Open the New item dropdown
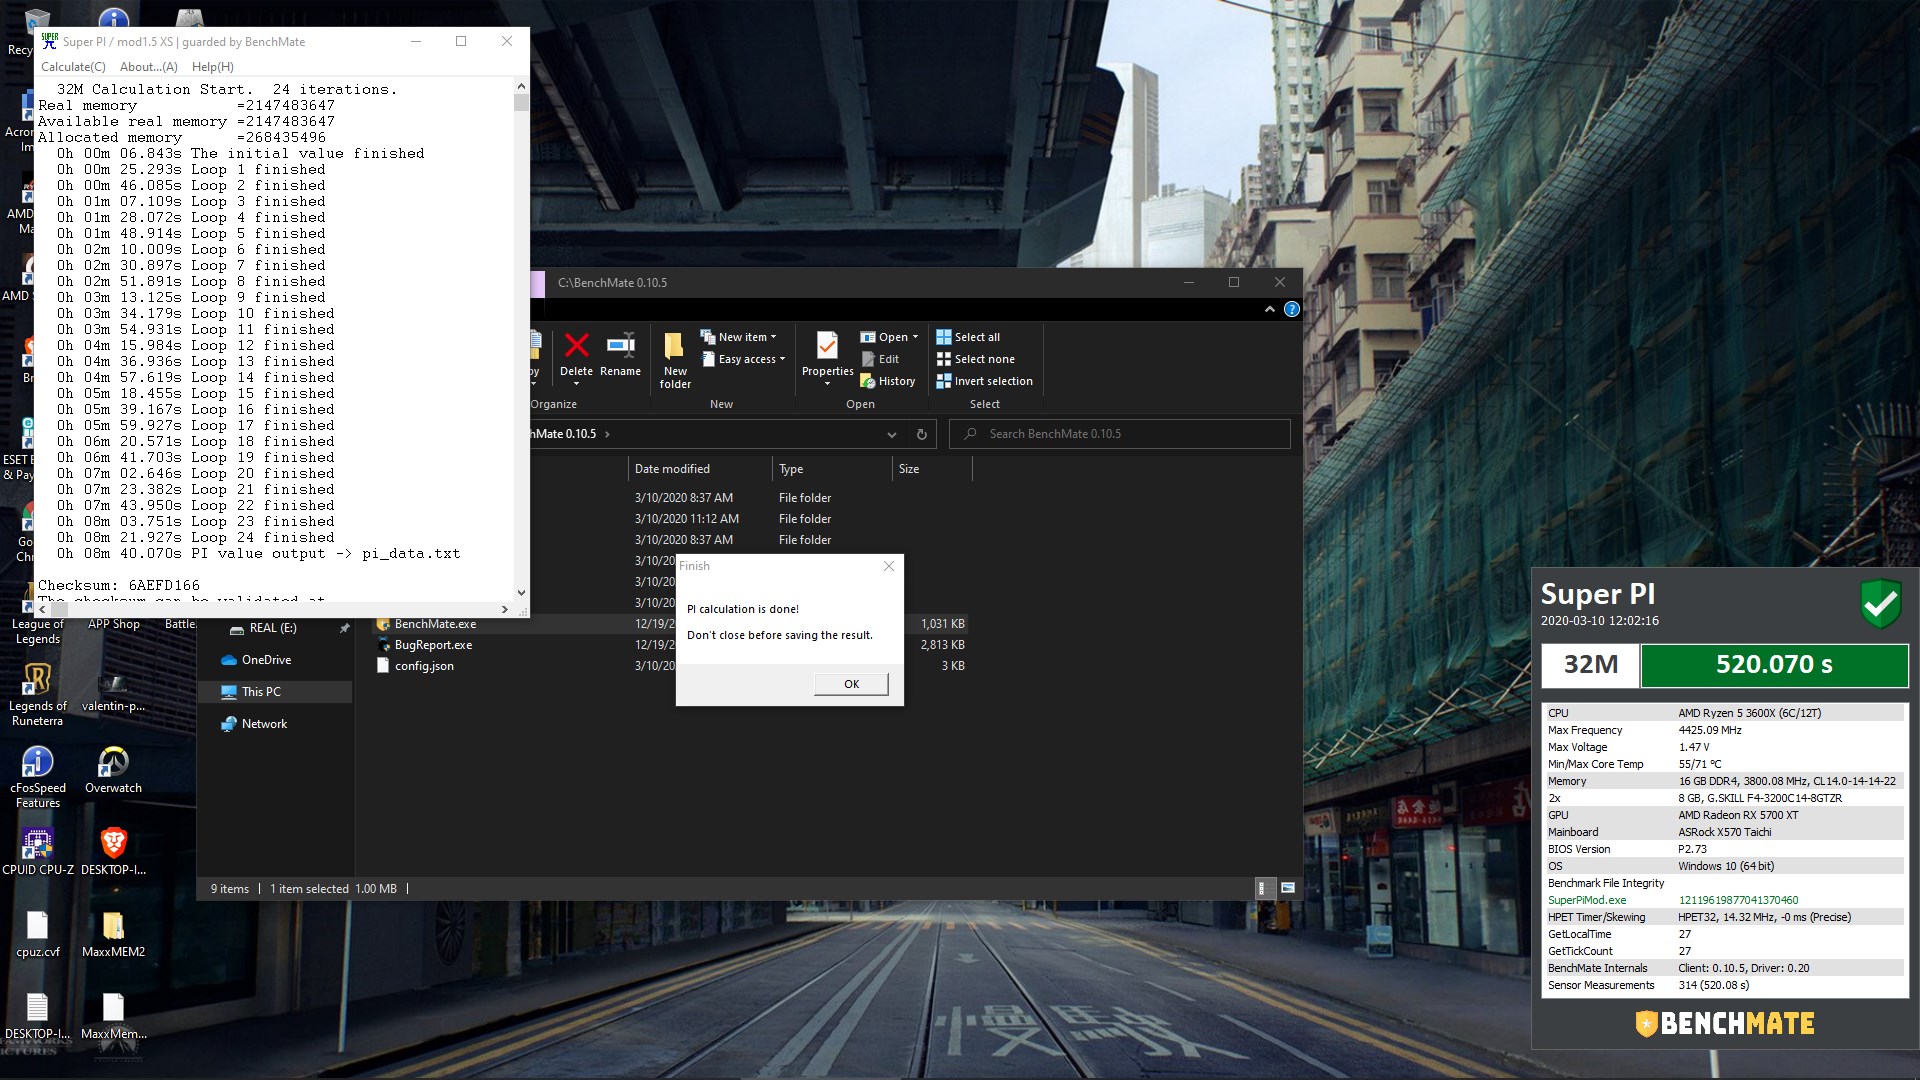1920x1080 pixels. tap(738, 337)
